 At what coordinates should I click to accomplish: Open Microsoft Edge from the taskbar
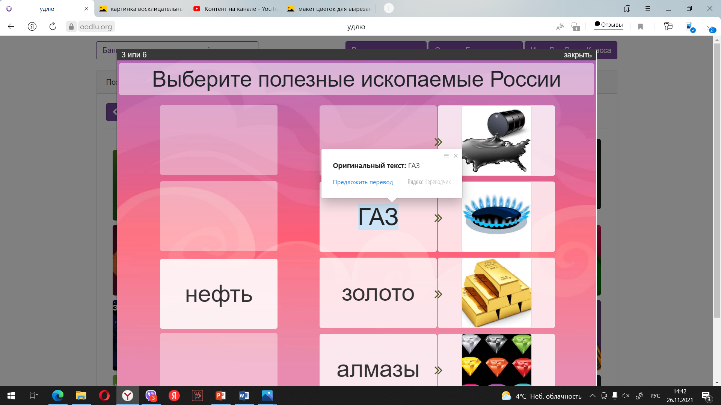(x=58, y=395)
